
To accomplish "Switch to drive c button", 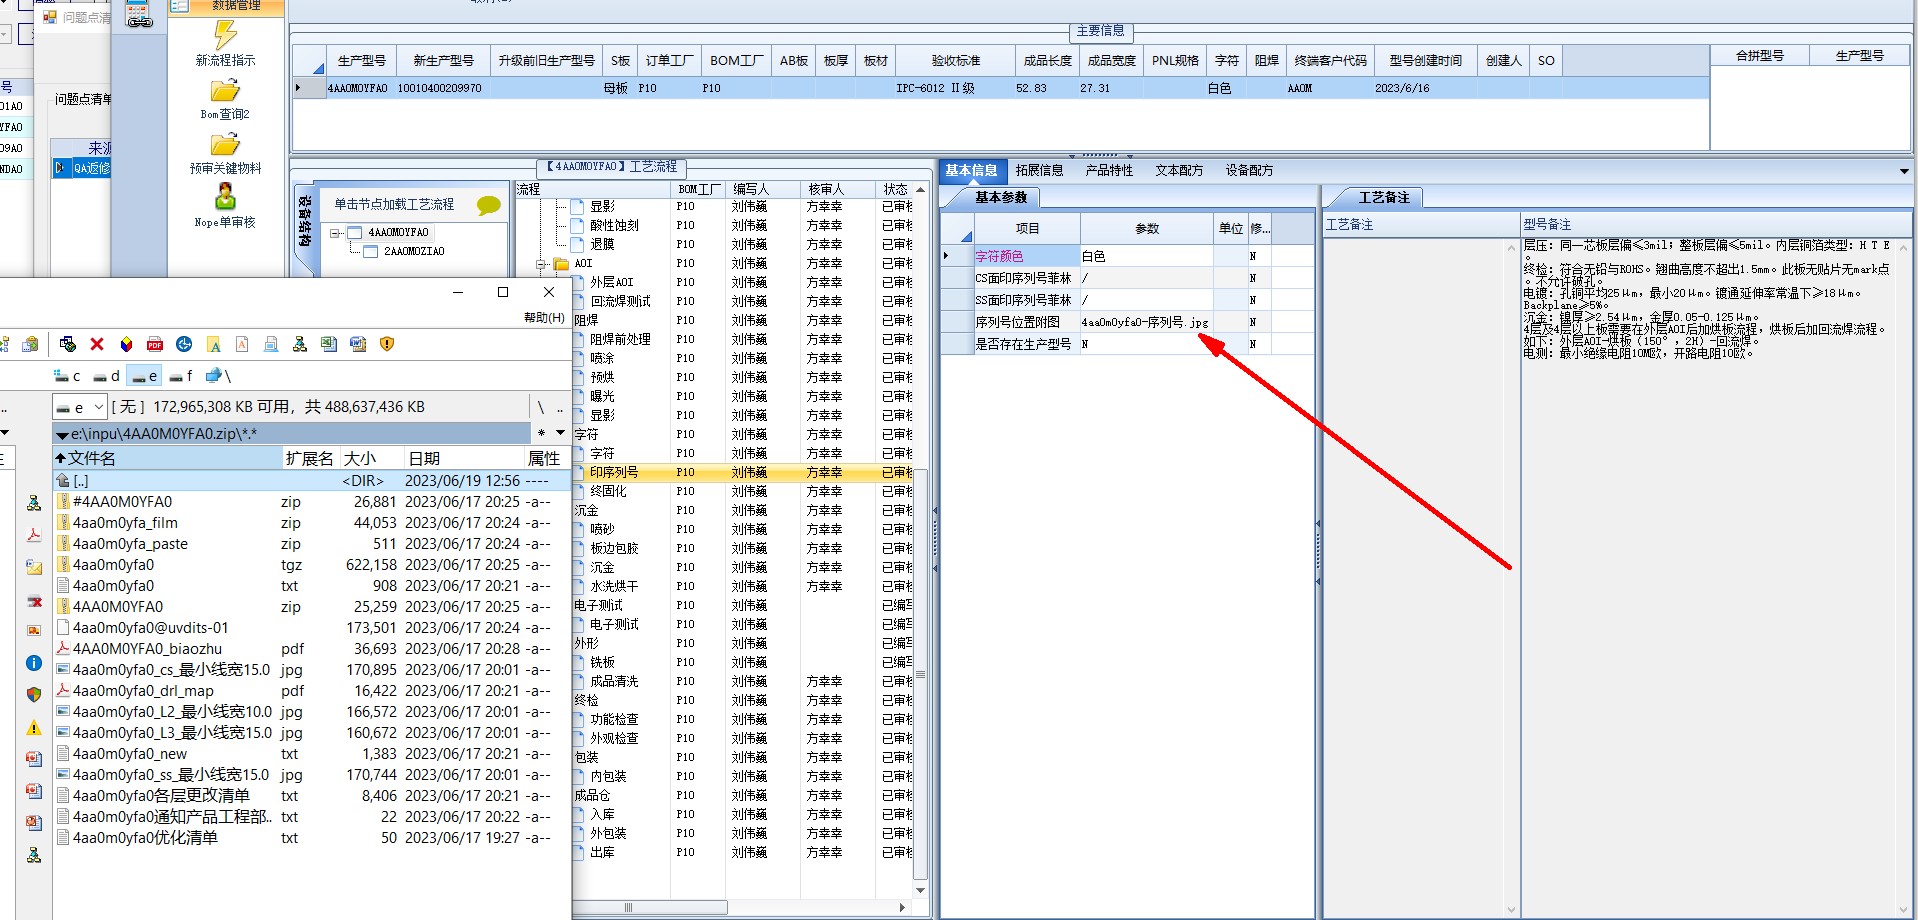I will [x=68, y=376].
